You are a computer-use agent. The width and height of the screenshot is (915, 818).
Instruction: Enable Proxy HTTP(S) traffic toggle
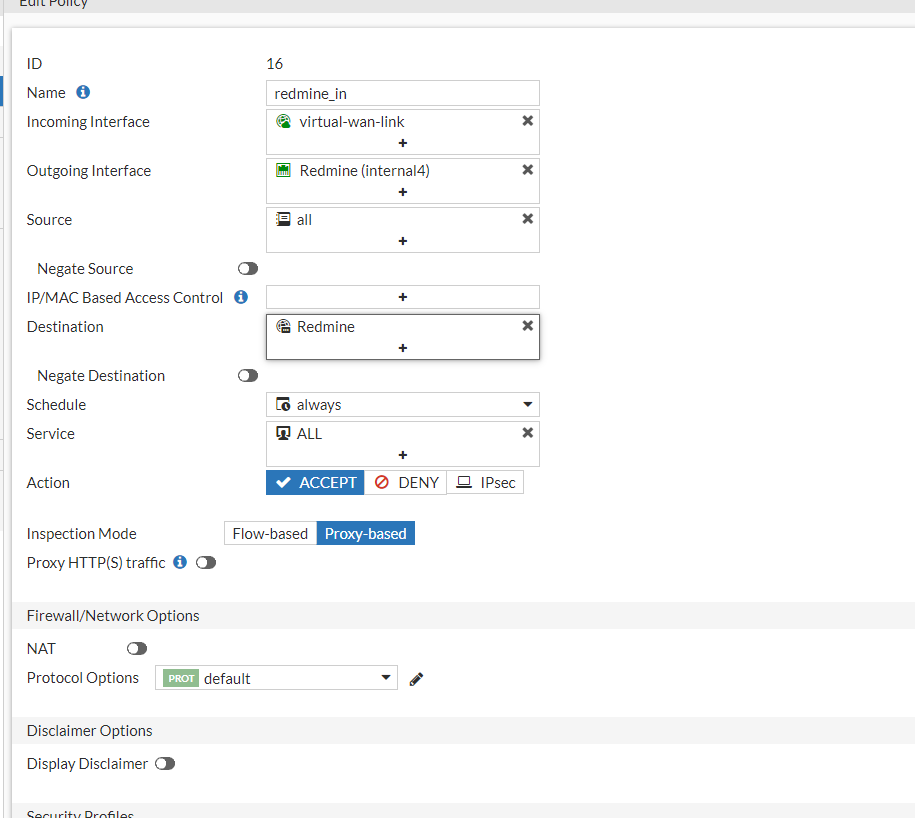point(206,562)
